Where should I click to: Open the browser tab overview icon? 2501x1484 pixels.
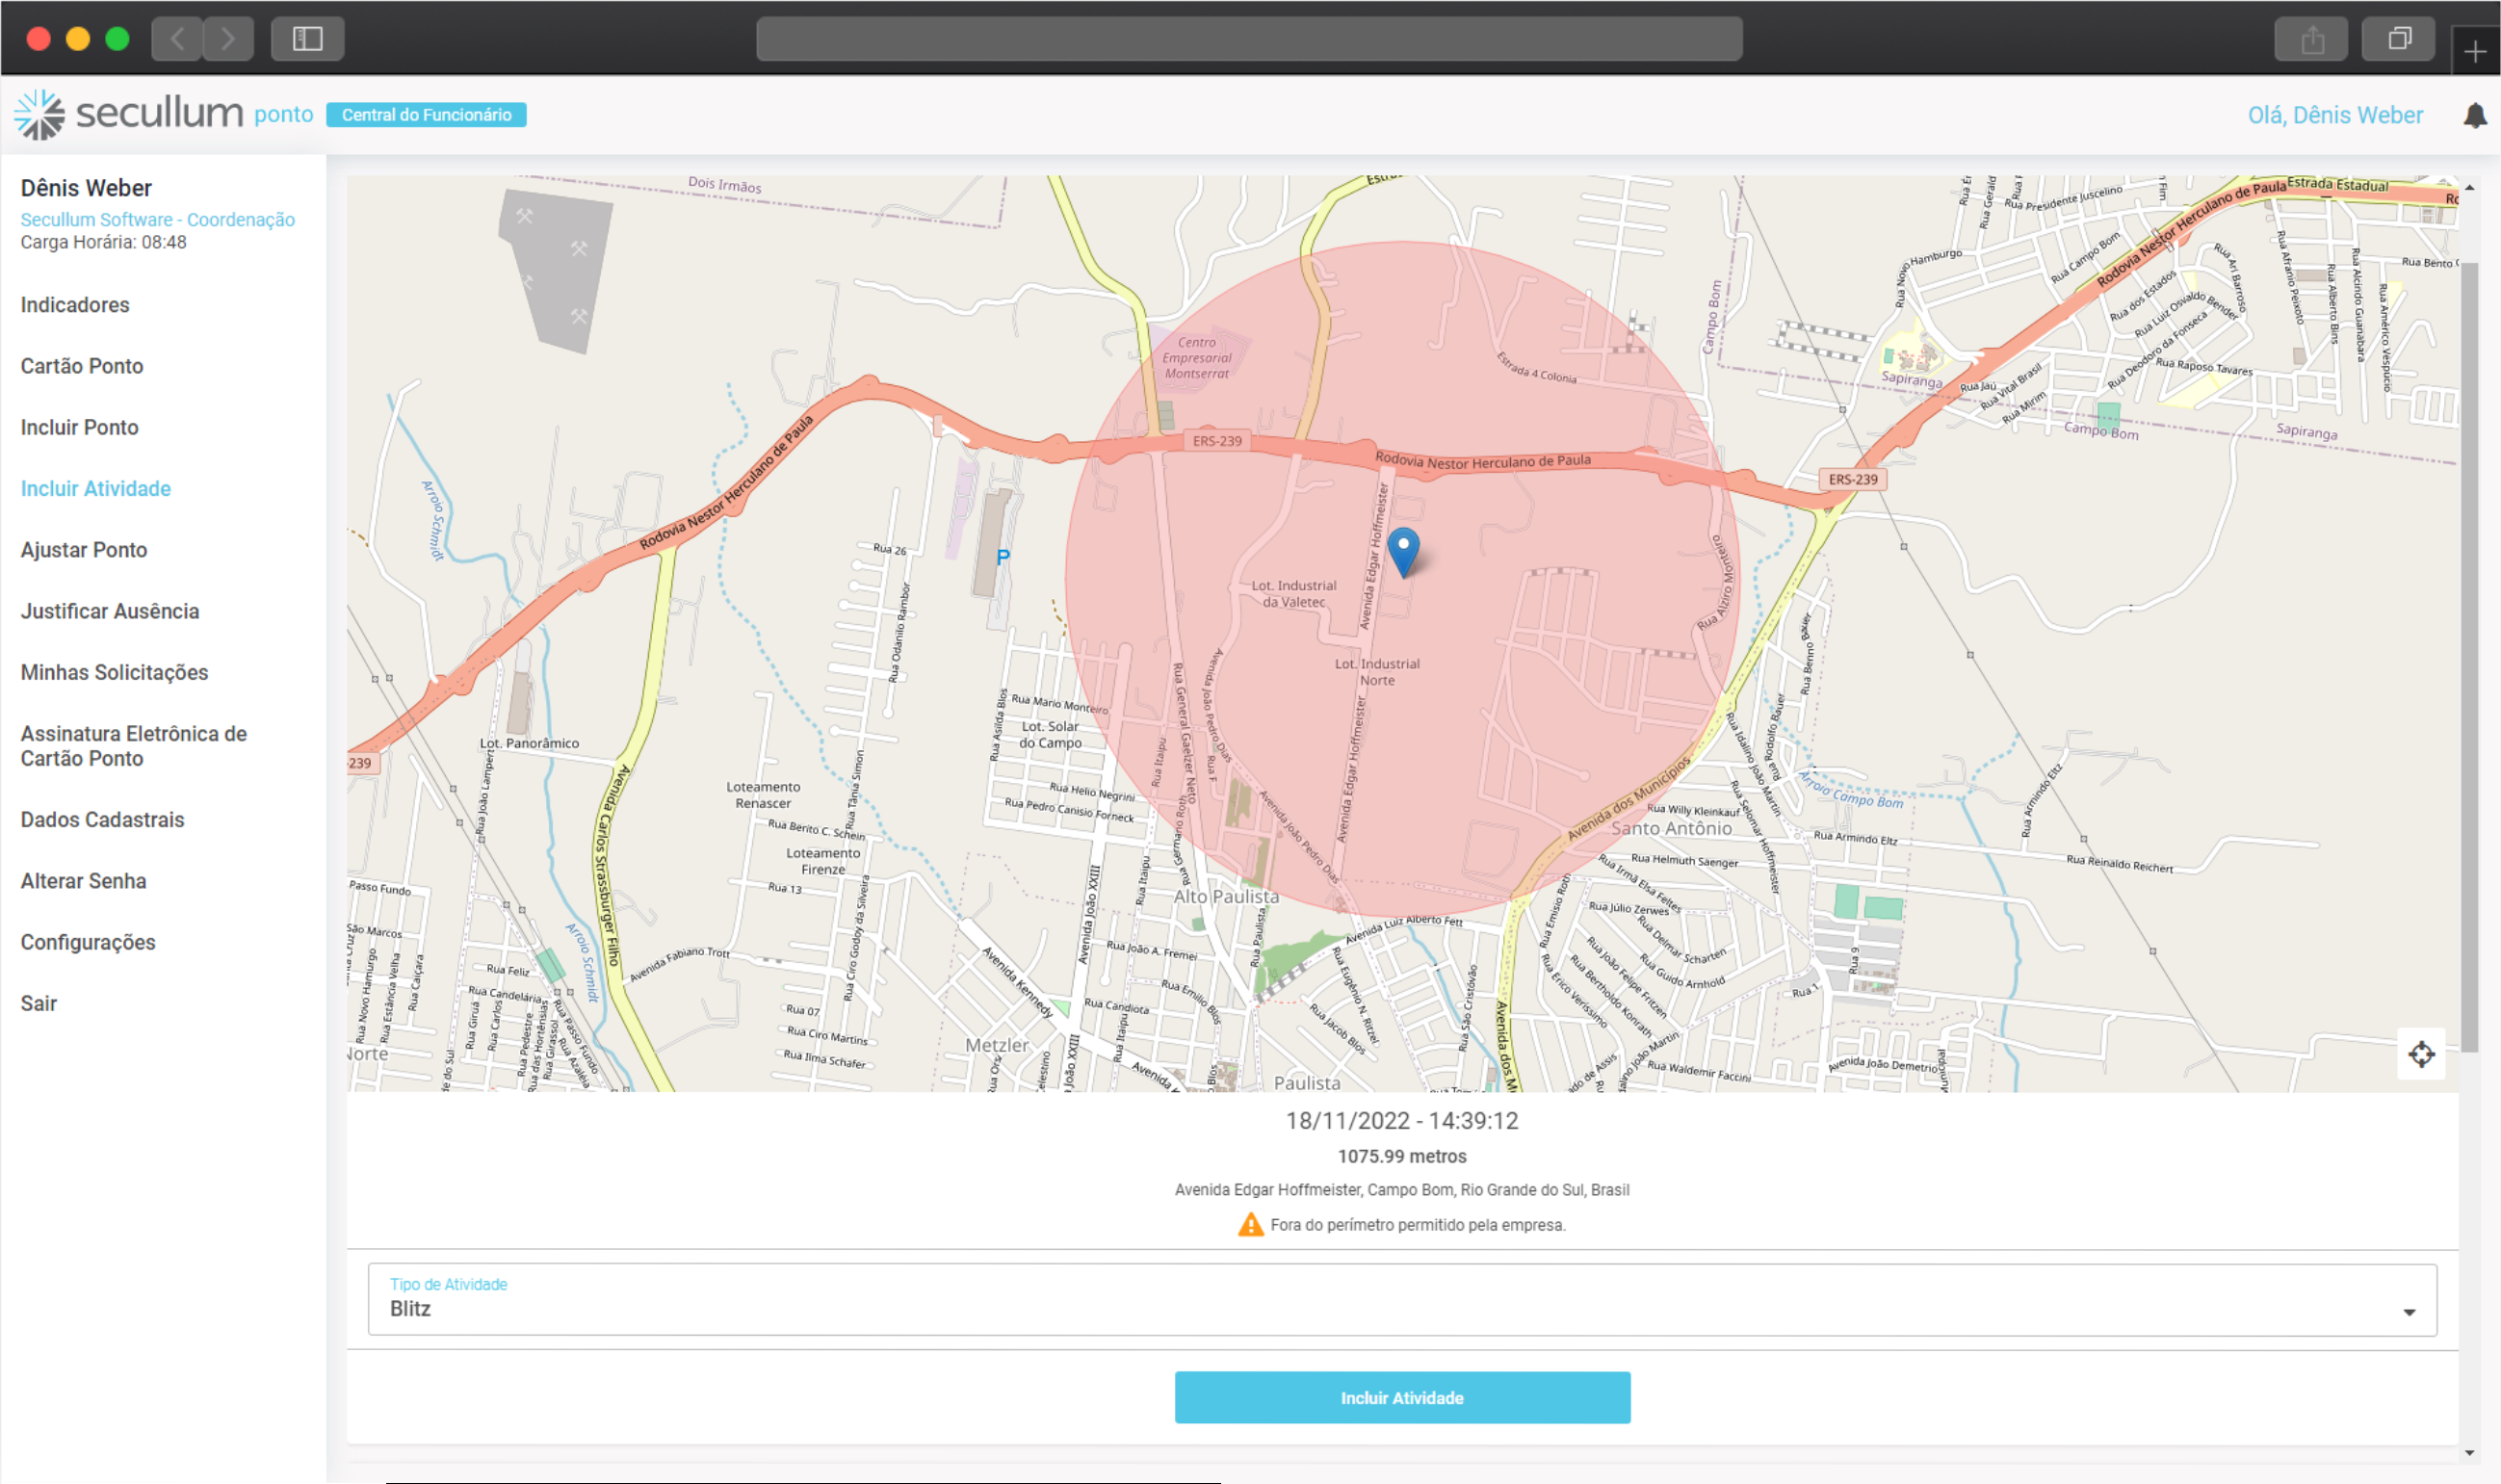tap(2398, 39)
